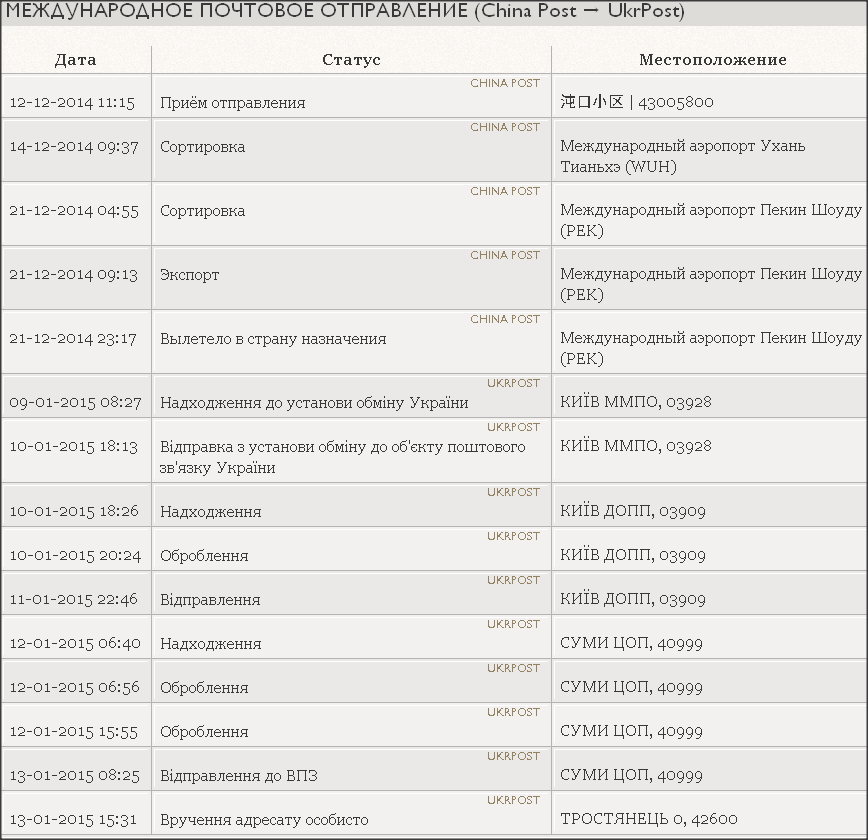Select the Приём отправления status entry
The height and width of the screenshot is (840, 868).
[x=233, y=103]
